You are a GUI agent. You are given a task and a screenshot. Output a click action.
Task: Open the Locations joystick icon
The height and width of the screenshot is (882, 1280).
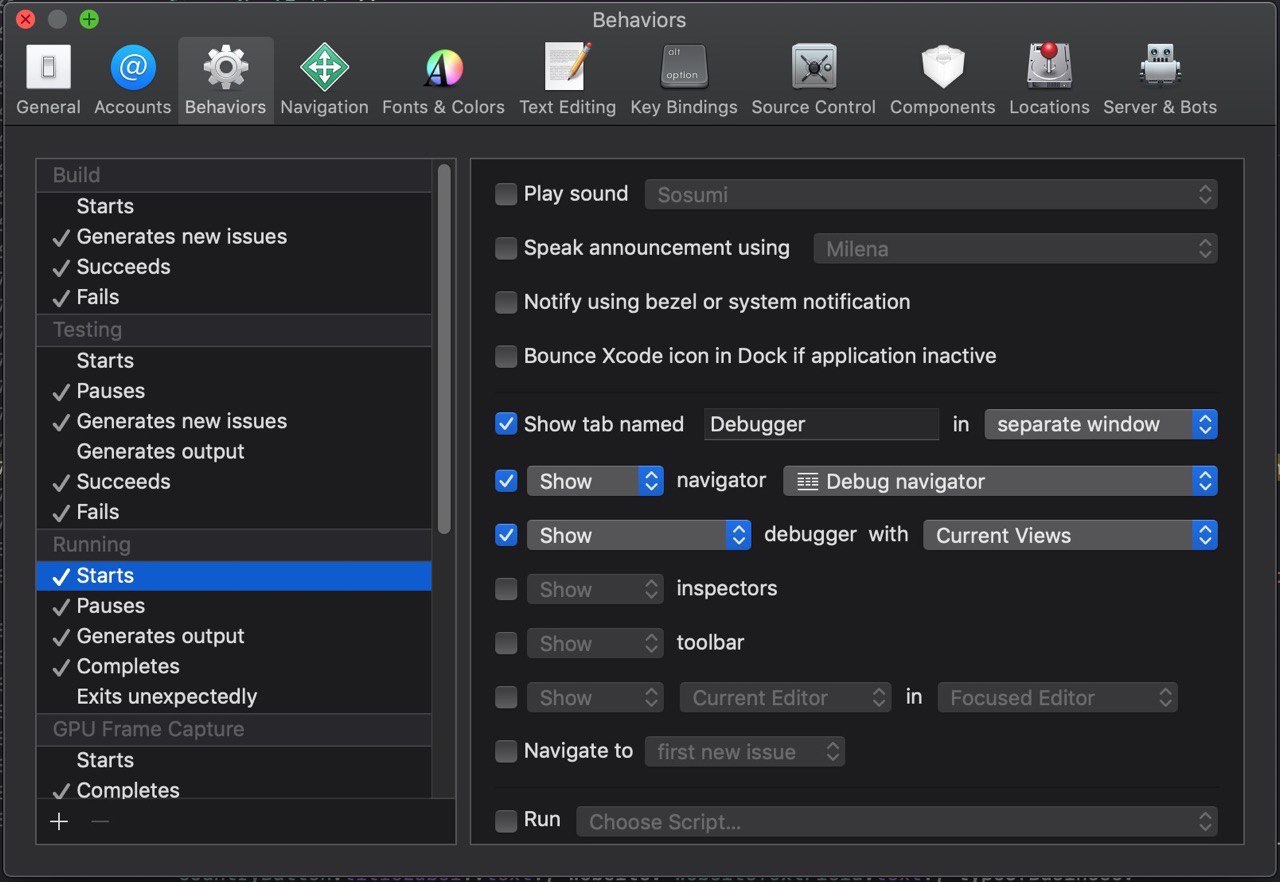coord(1049,66)
